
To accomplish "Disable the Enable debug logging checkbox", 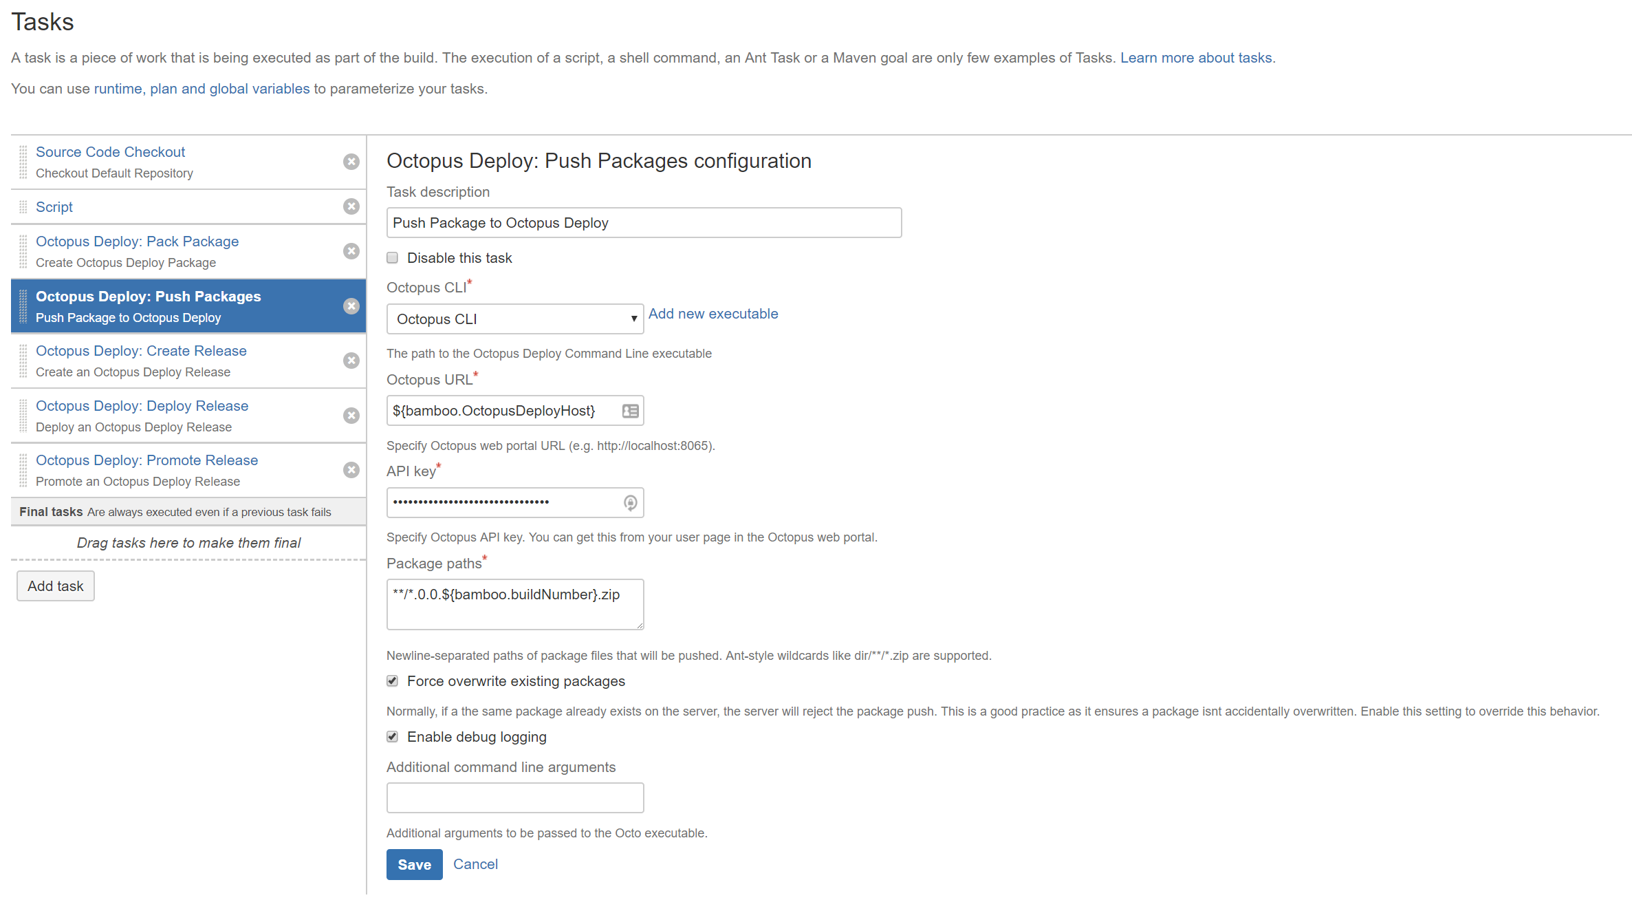I will (392, 736).
